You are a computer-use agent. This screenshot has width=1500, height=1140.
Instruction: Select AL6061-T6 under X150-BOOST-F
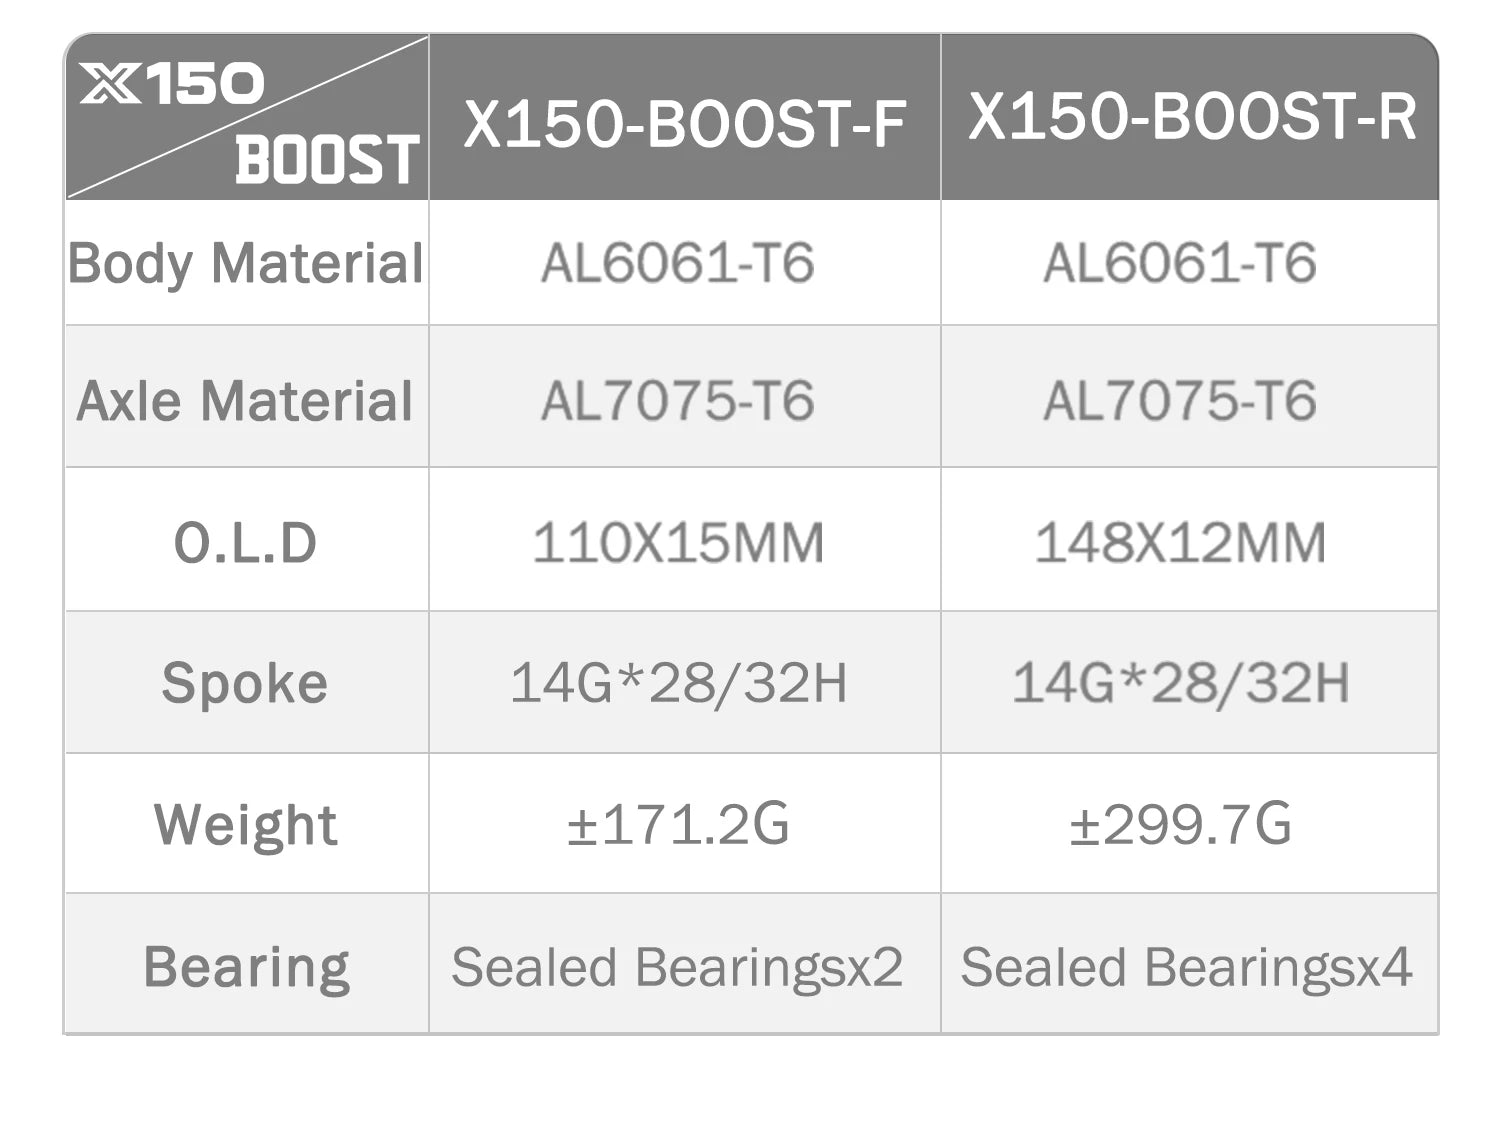coord(678,263)
